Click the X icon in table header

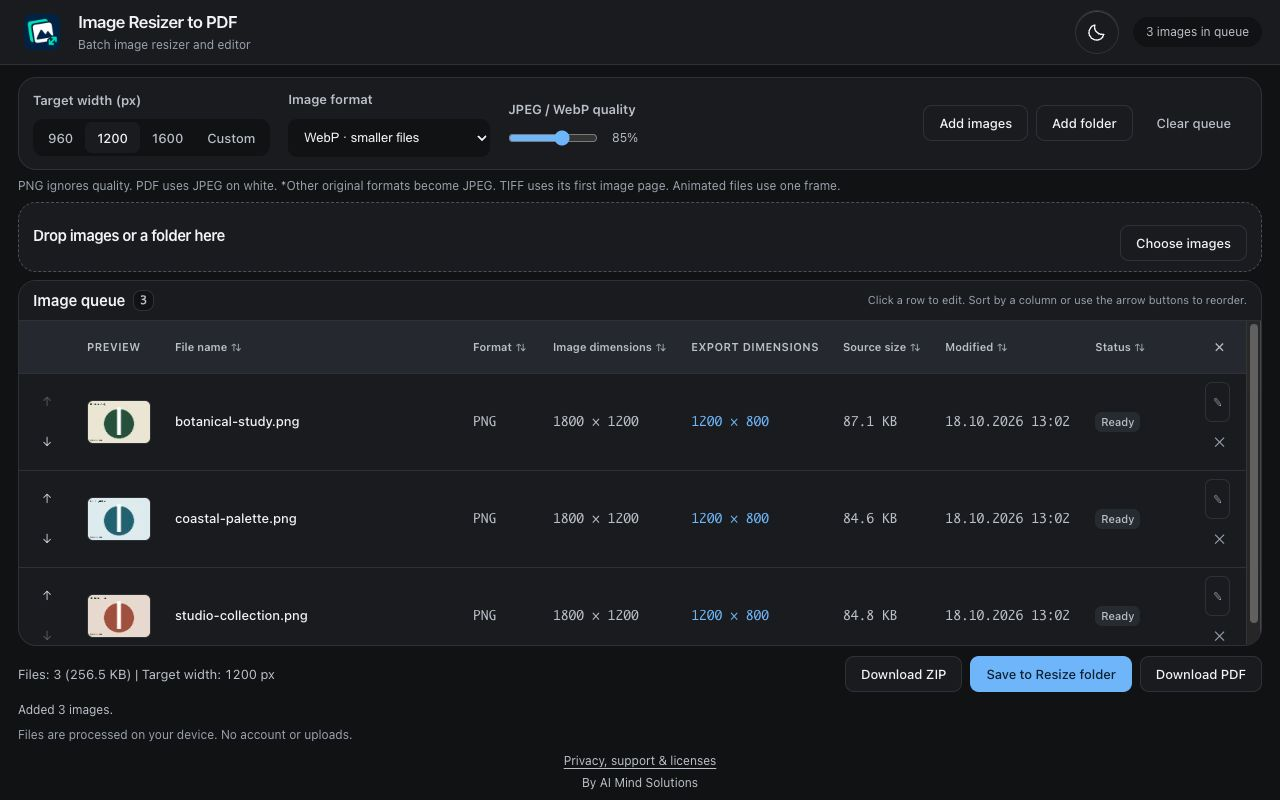[1219, 347]
